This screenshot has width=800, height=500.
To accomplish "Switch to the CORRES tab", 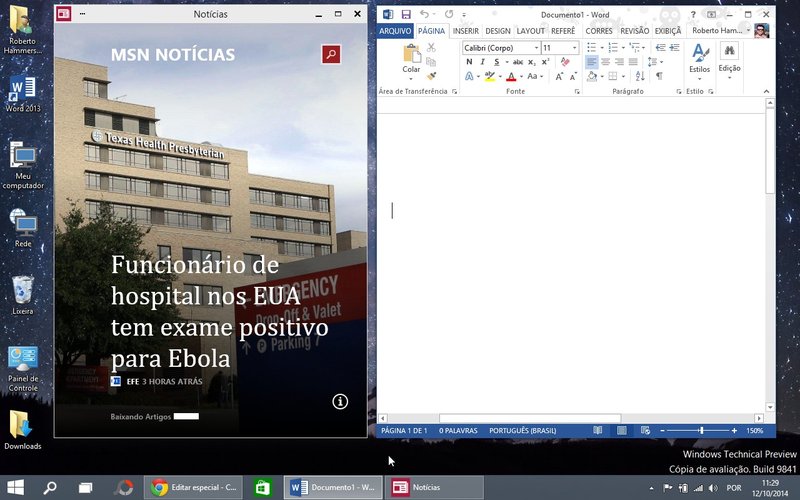I will [x=599, y=31].
